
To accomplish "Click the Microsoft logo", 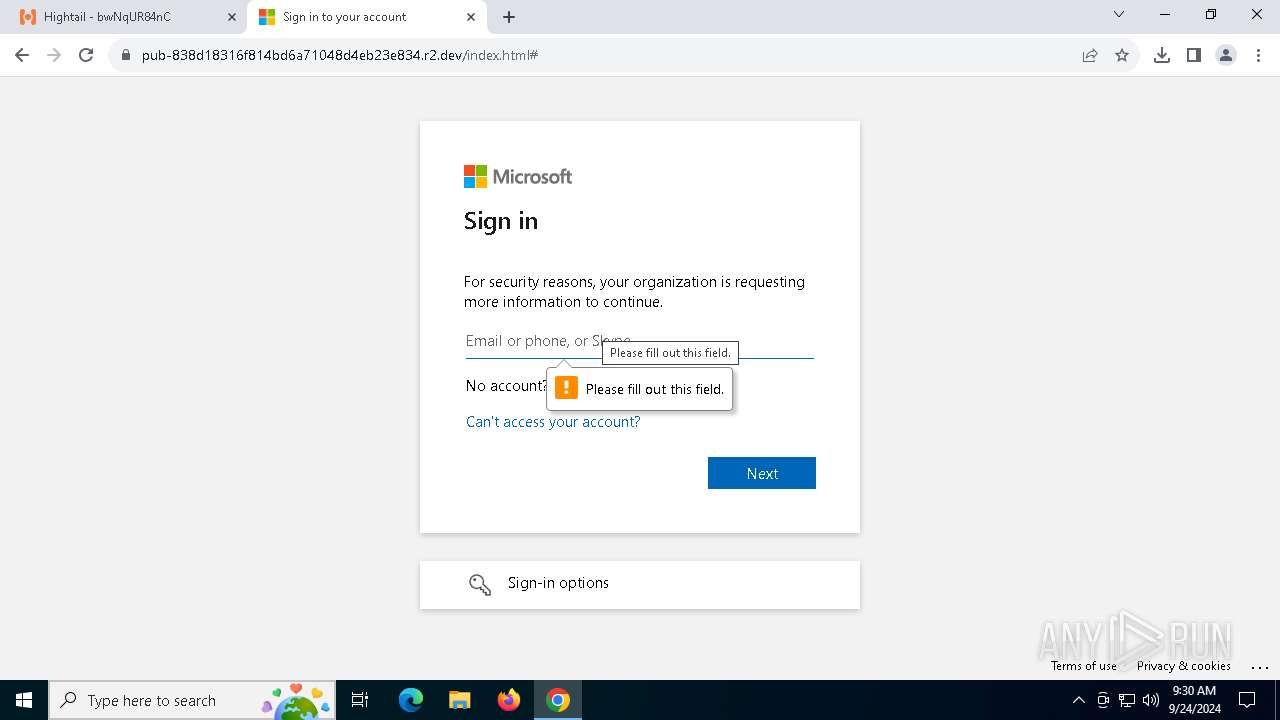I will coord(518,177).
